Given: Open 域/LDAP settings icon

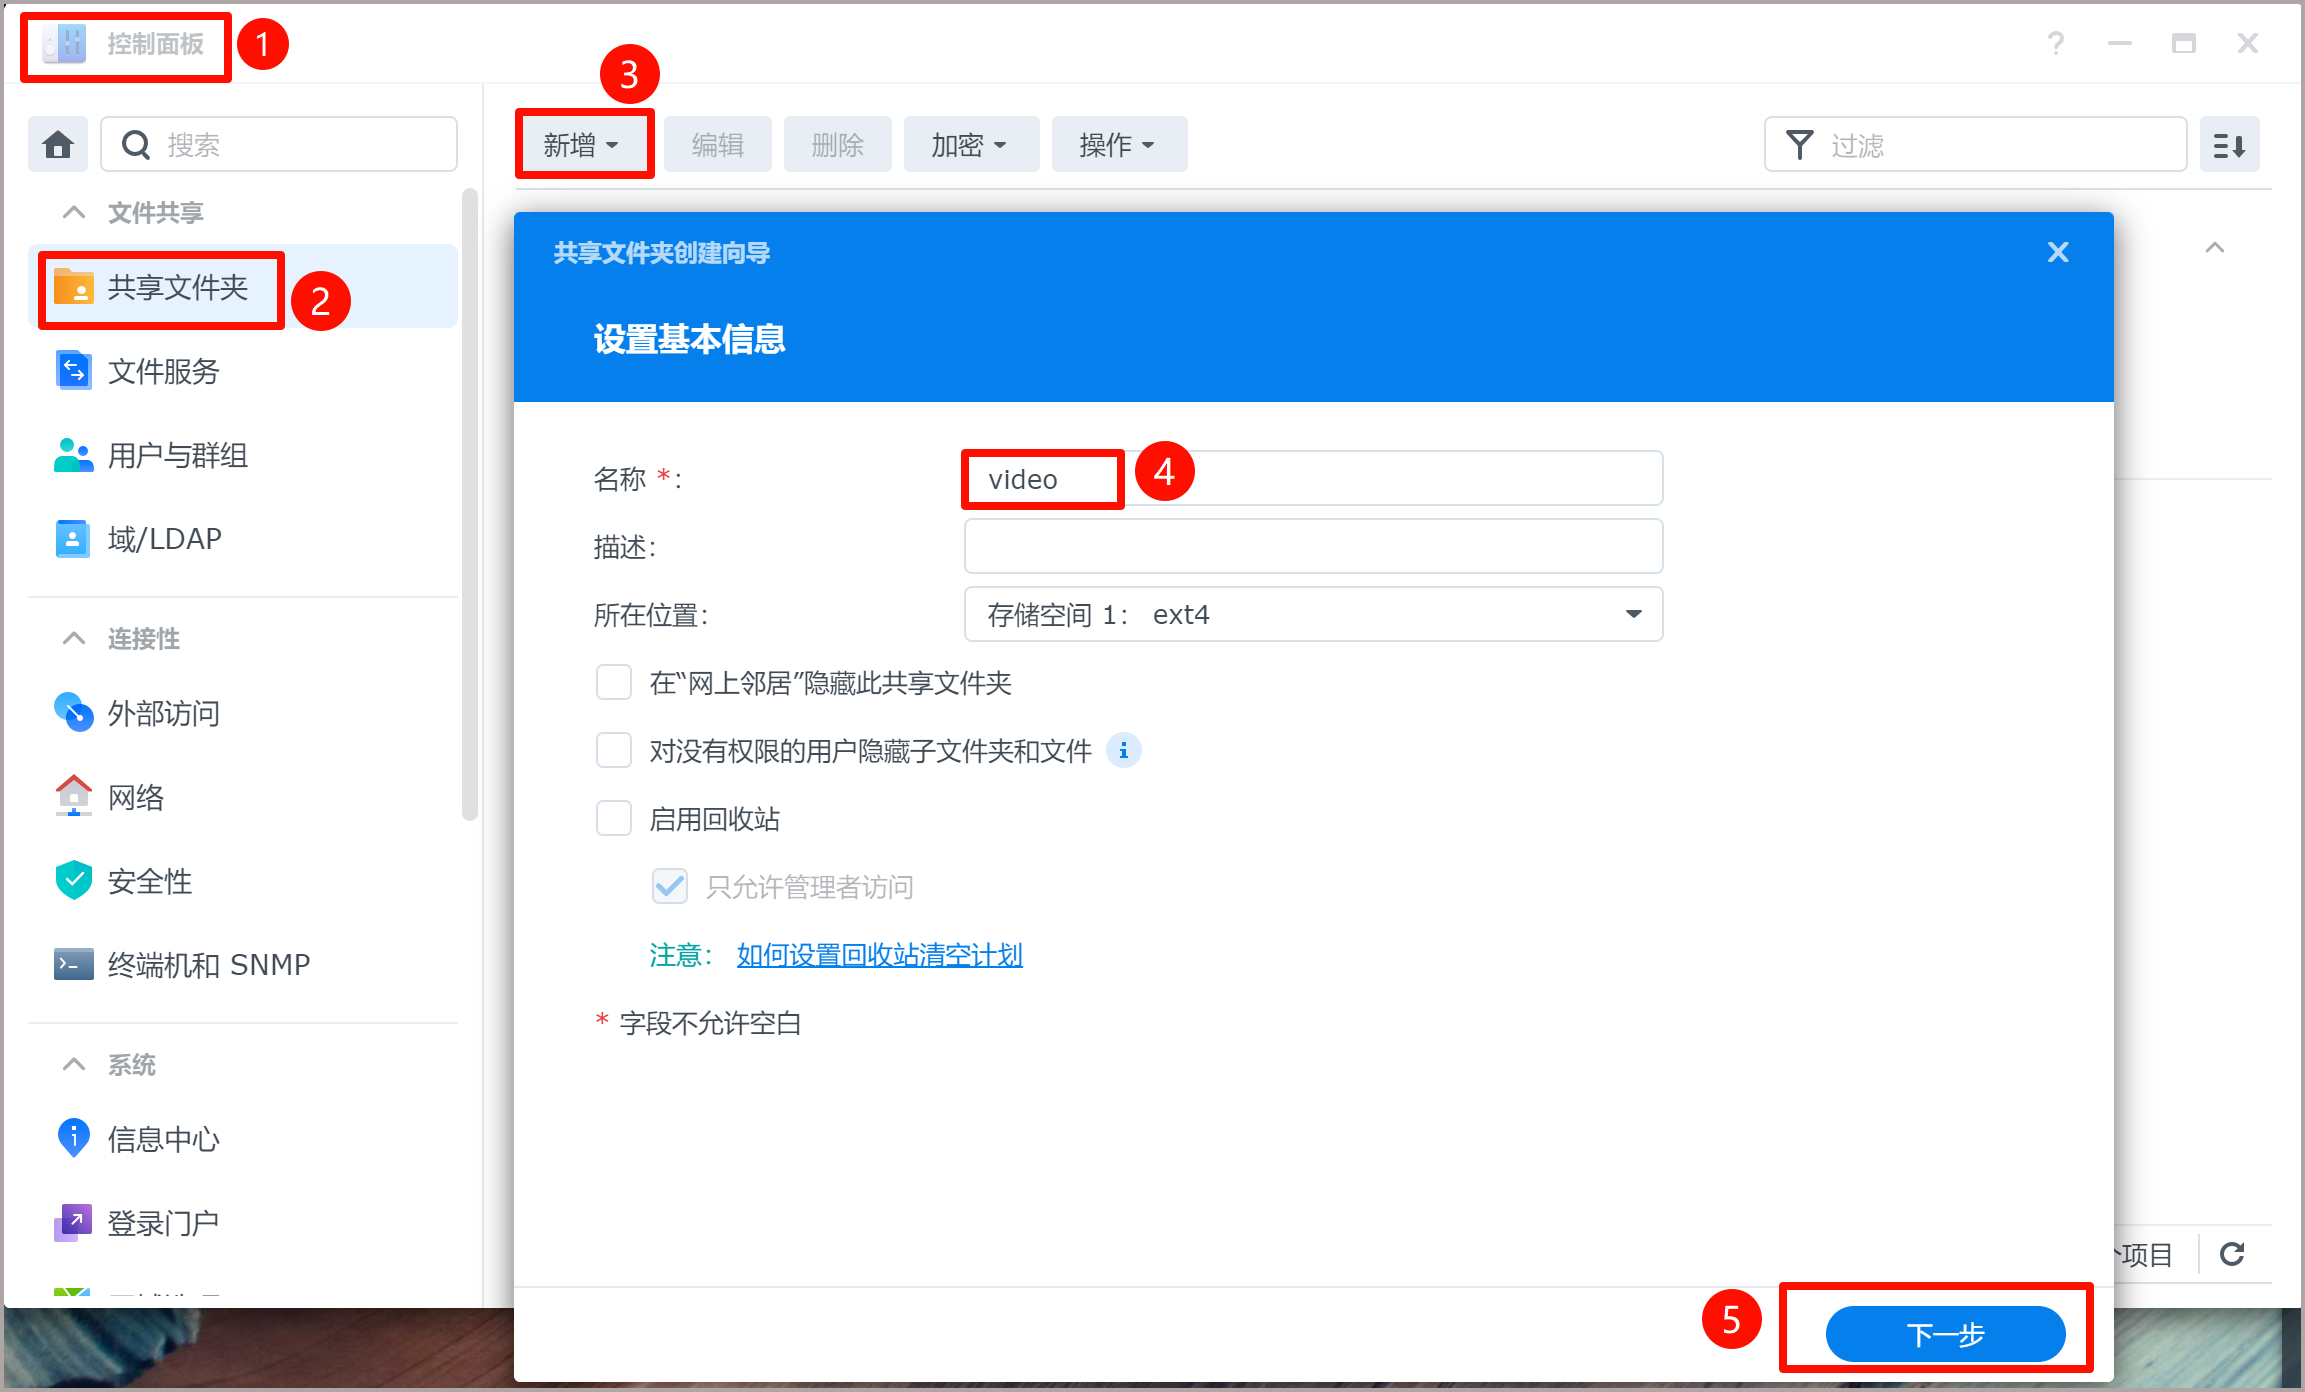Looking at the screenshot, I should click(x=73, y=539).
